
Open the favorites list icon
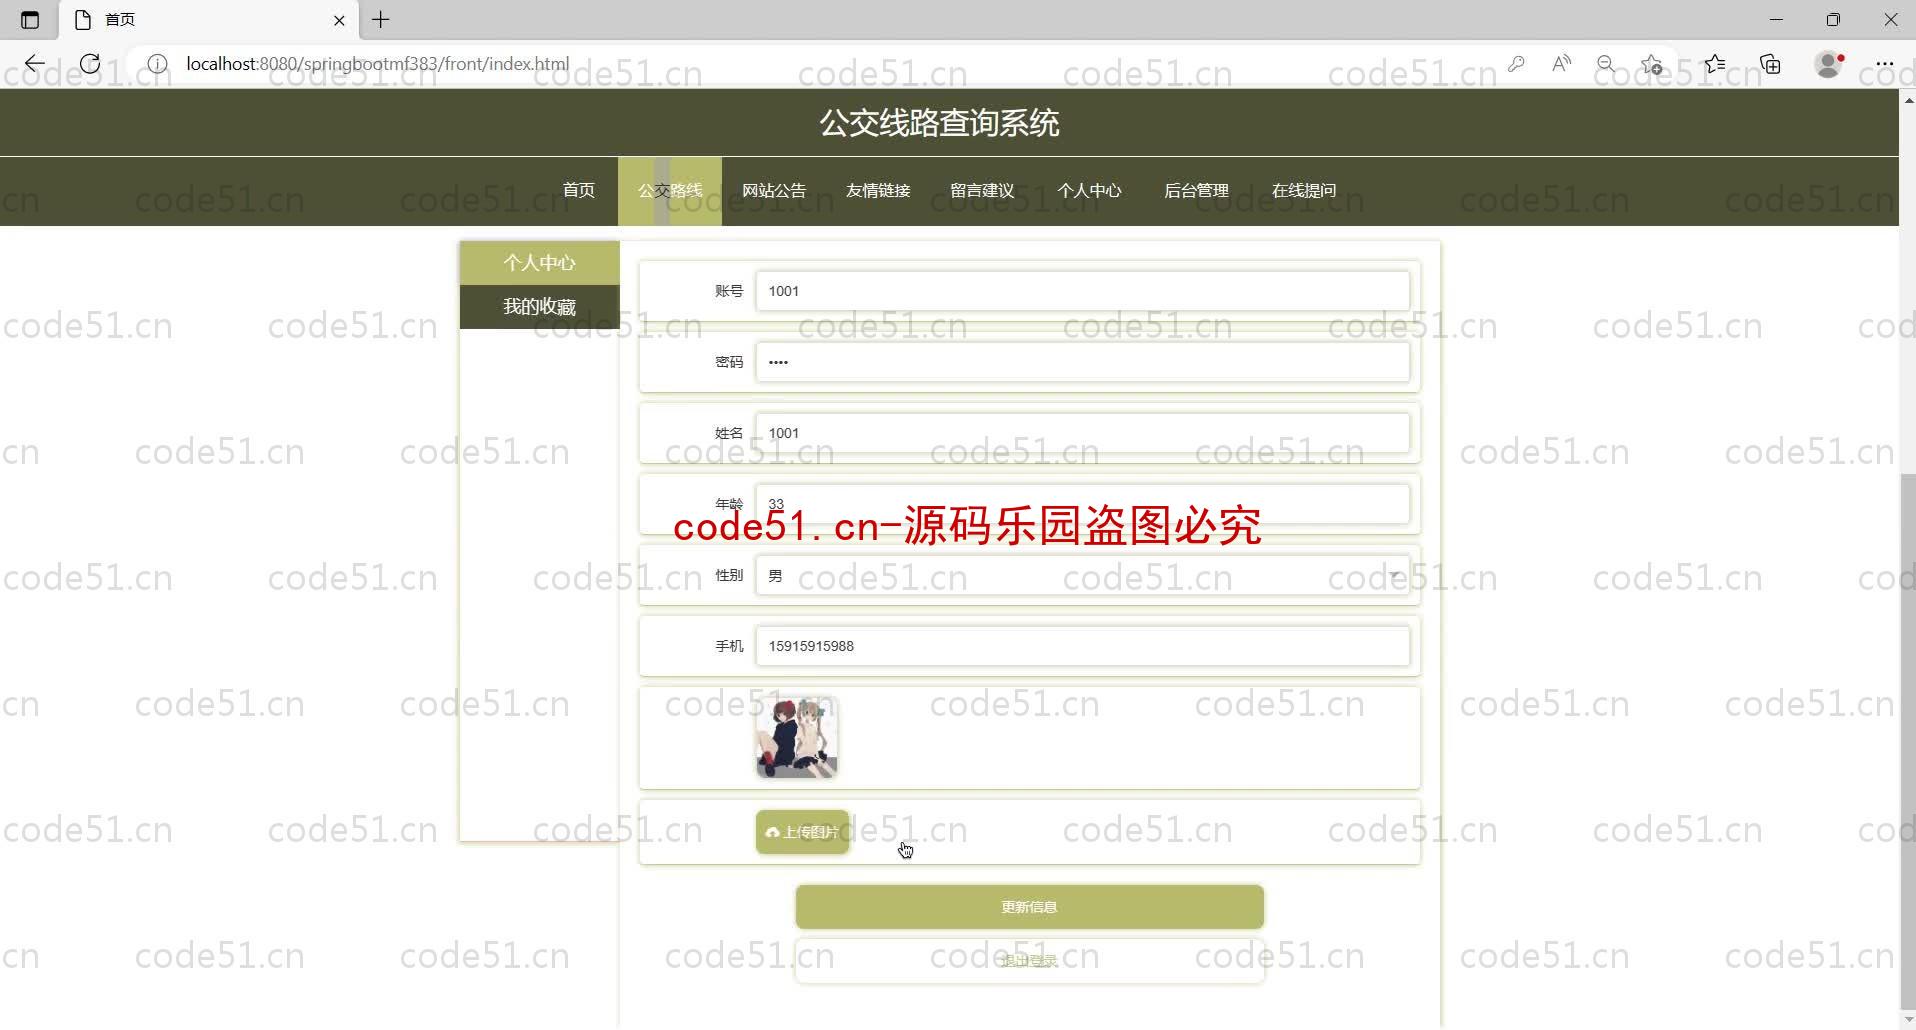(x=1715, y=64)
